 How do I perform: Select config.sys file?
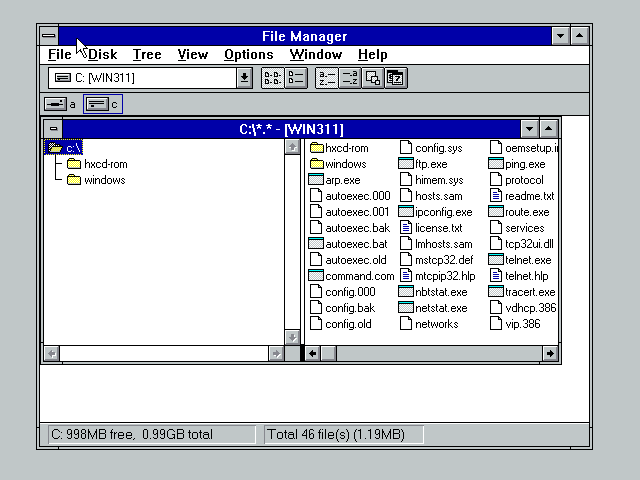[x=431, y=148]
